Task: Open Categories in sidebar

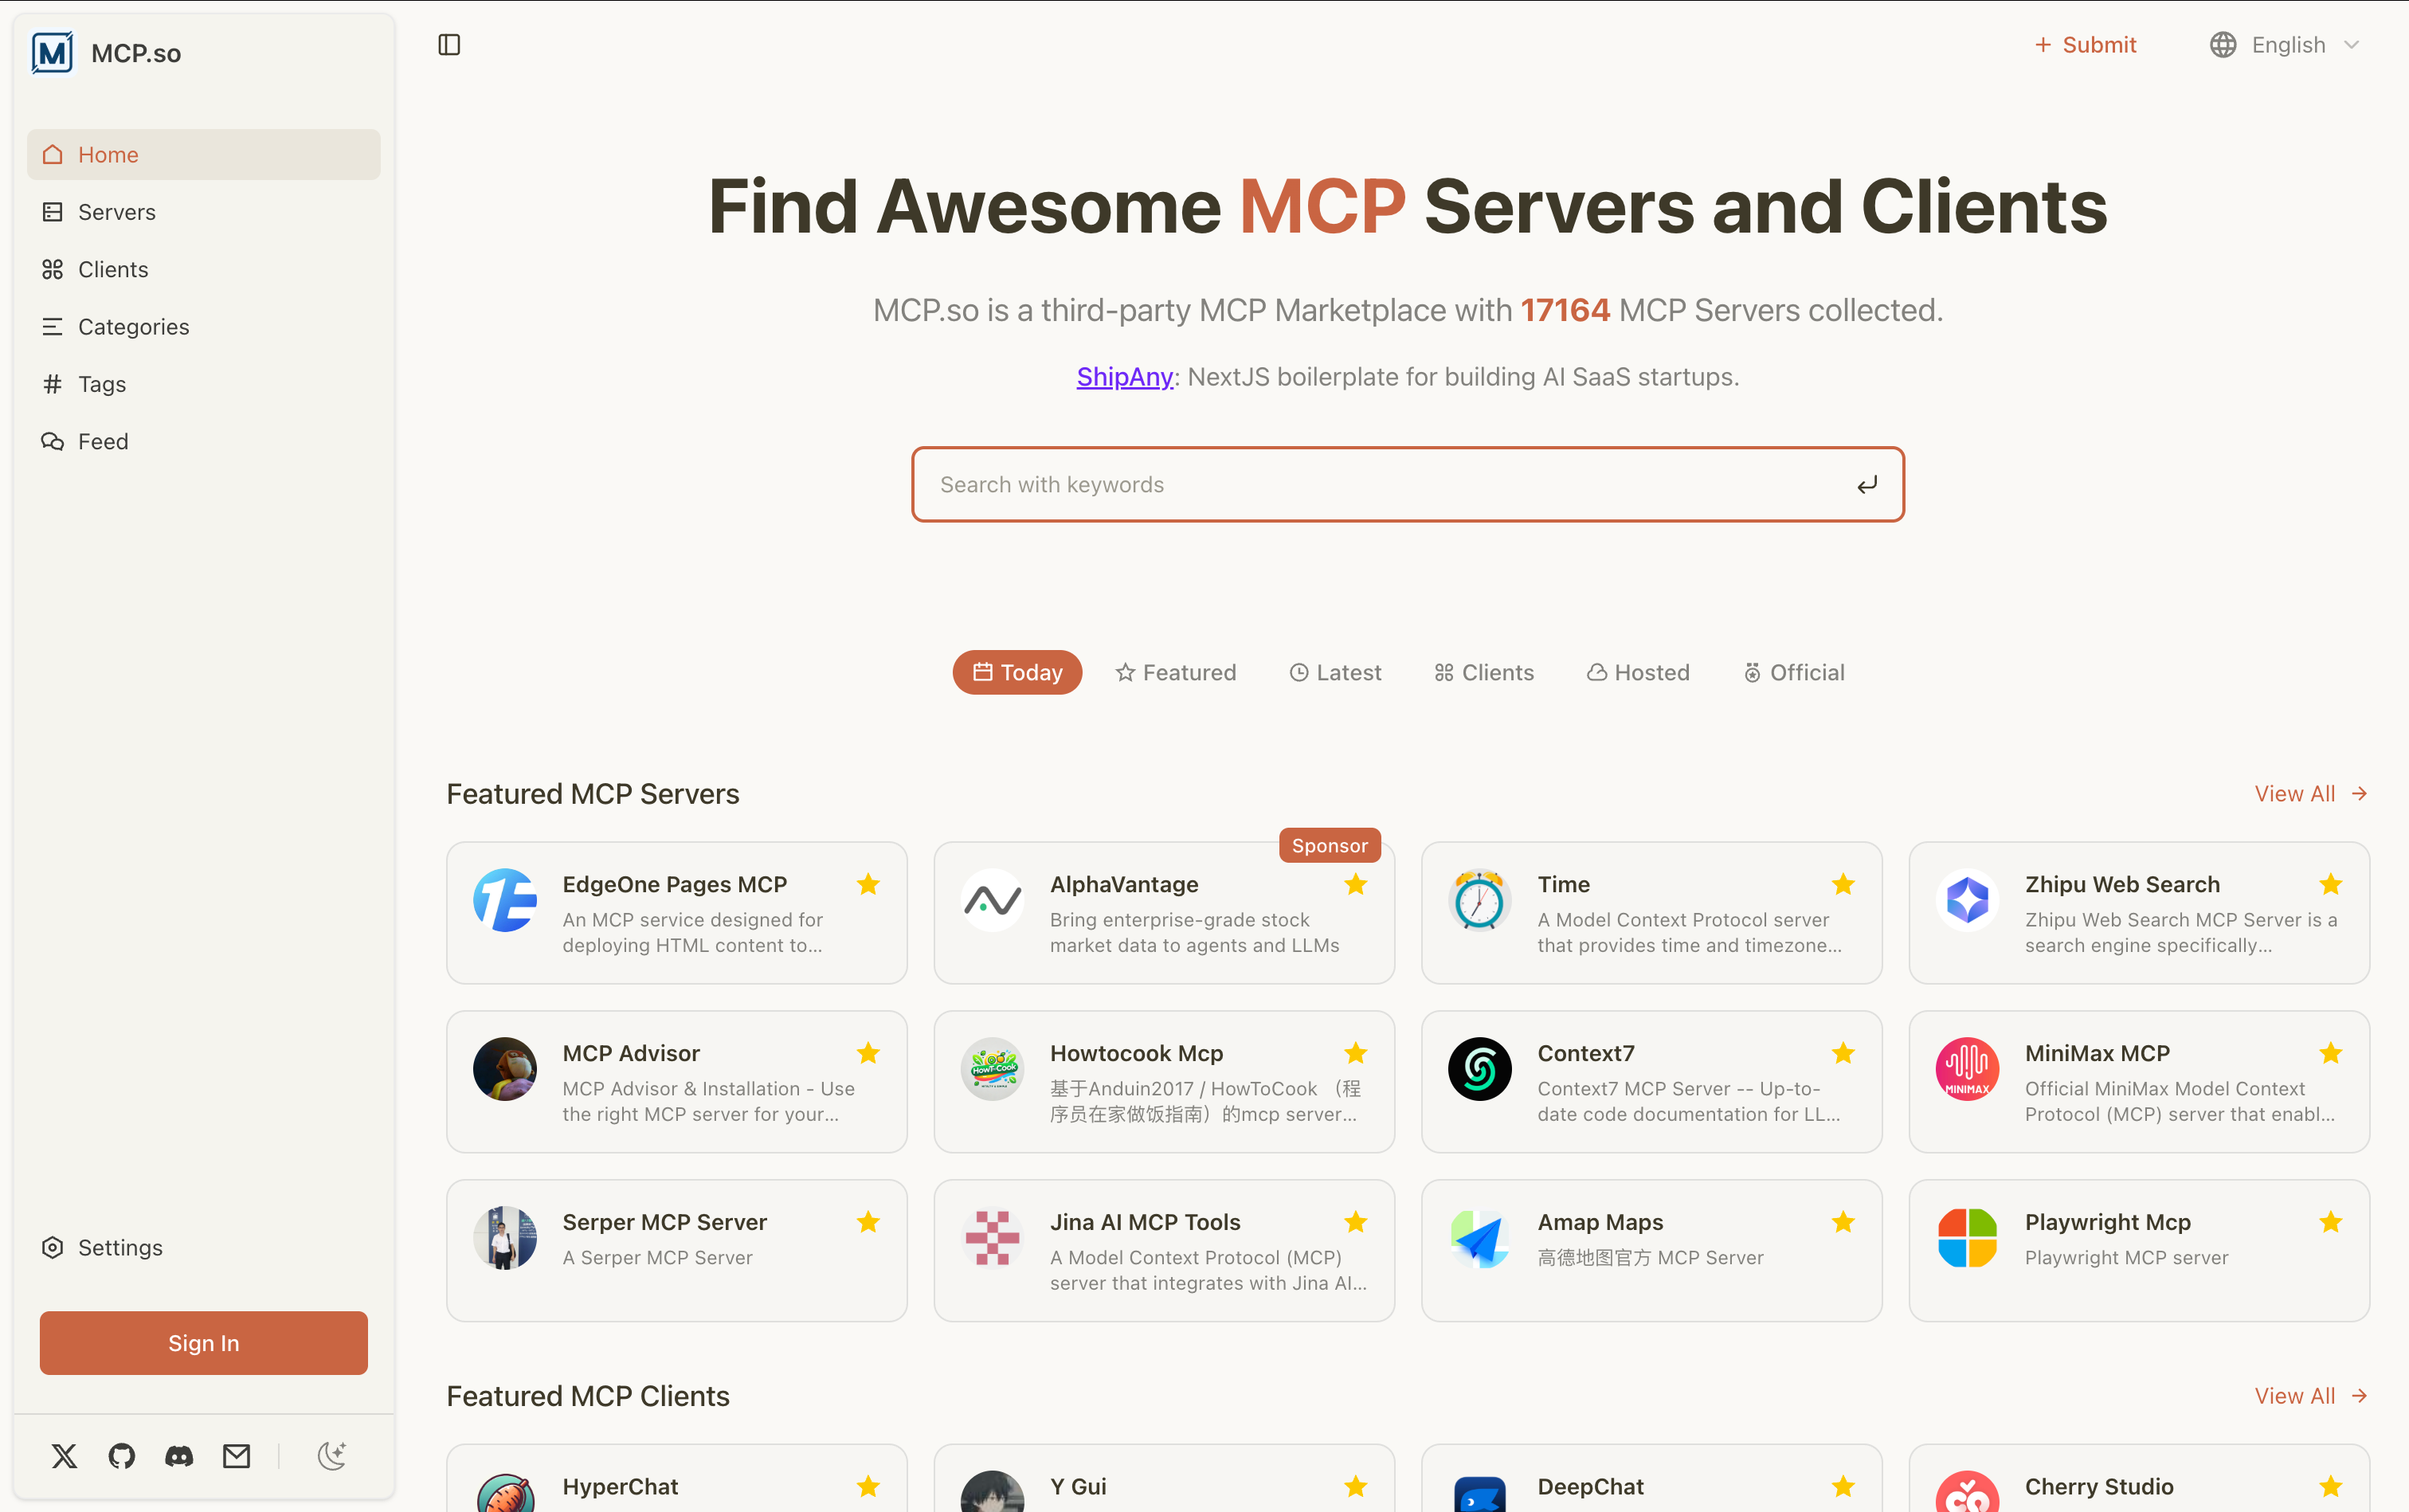Action: 204,327
